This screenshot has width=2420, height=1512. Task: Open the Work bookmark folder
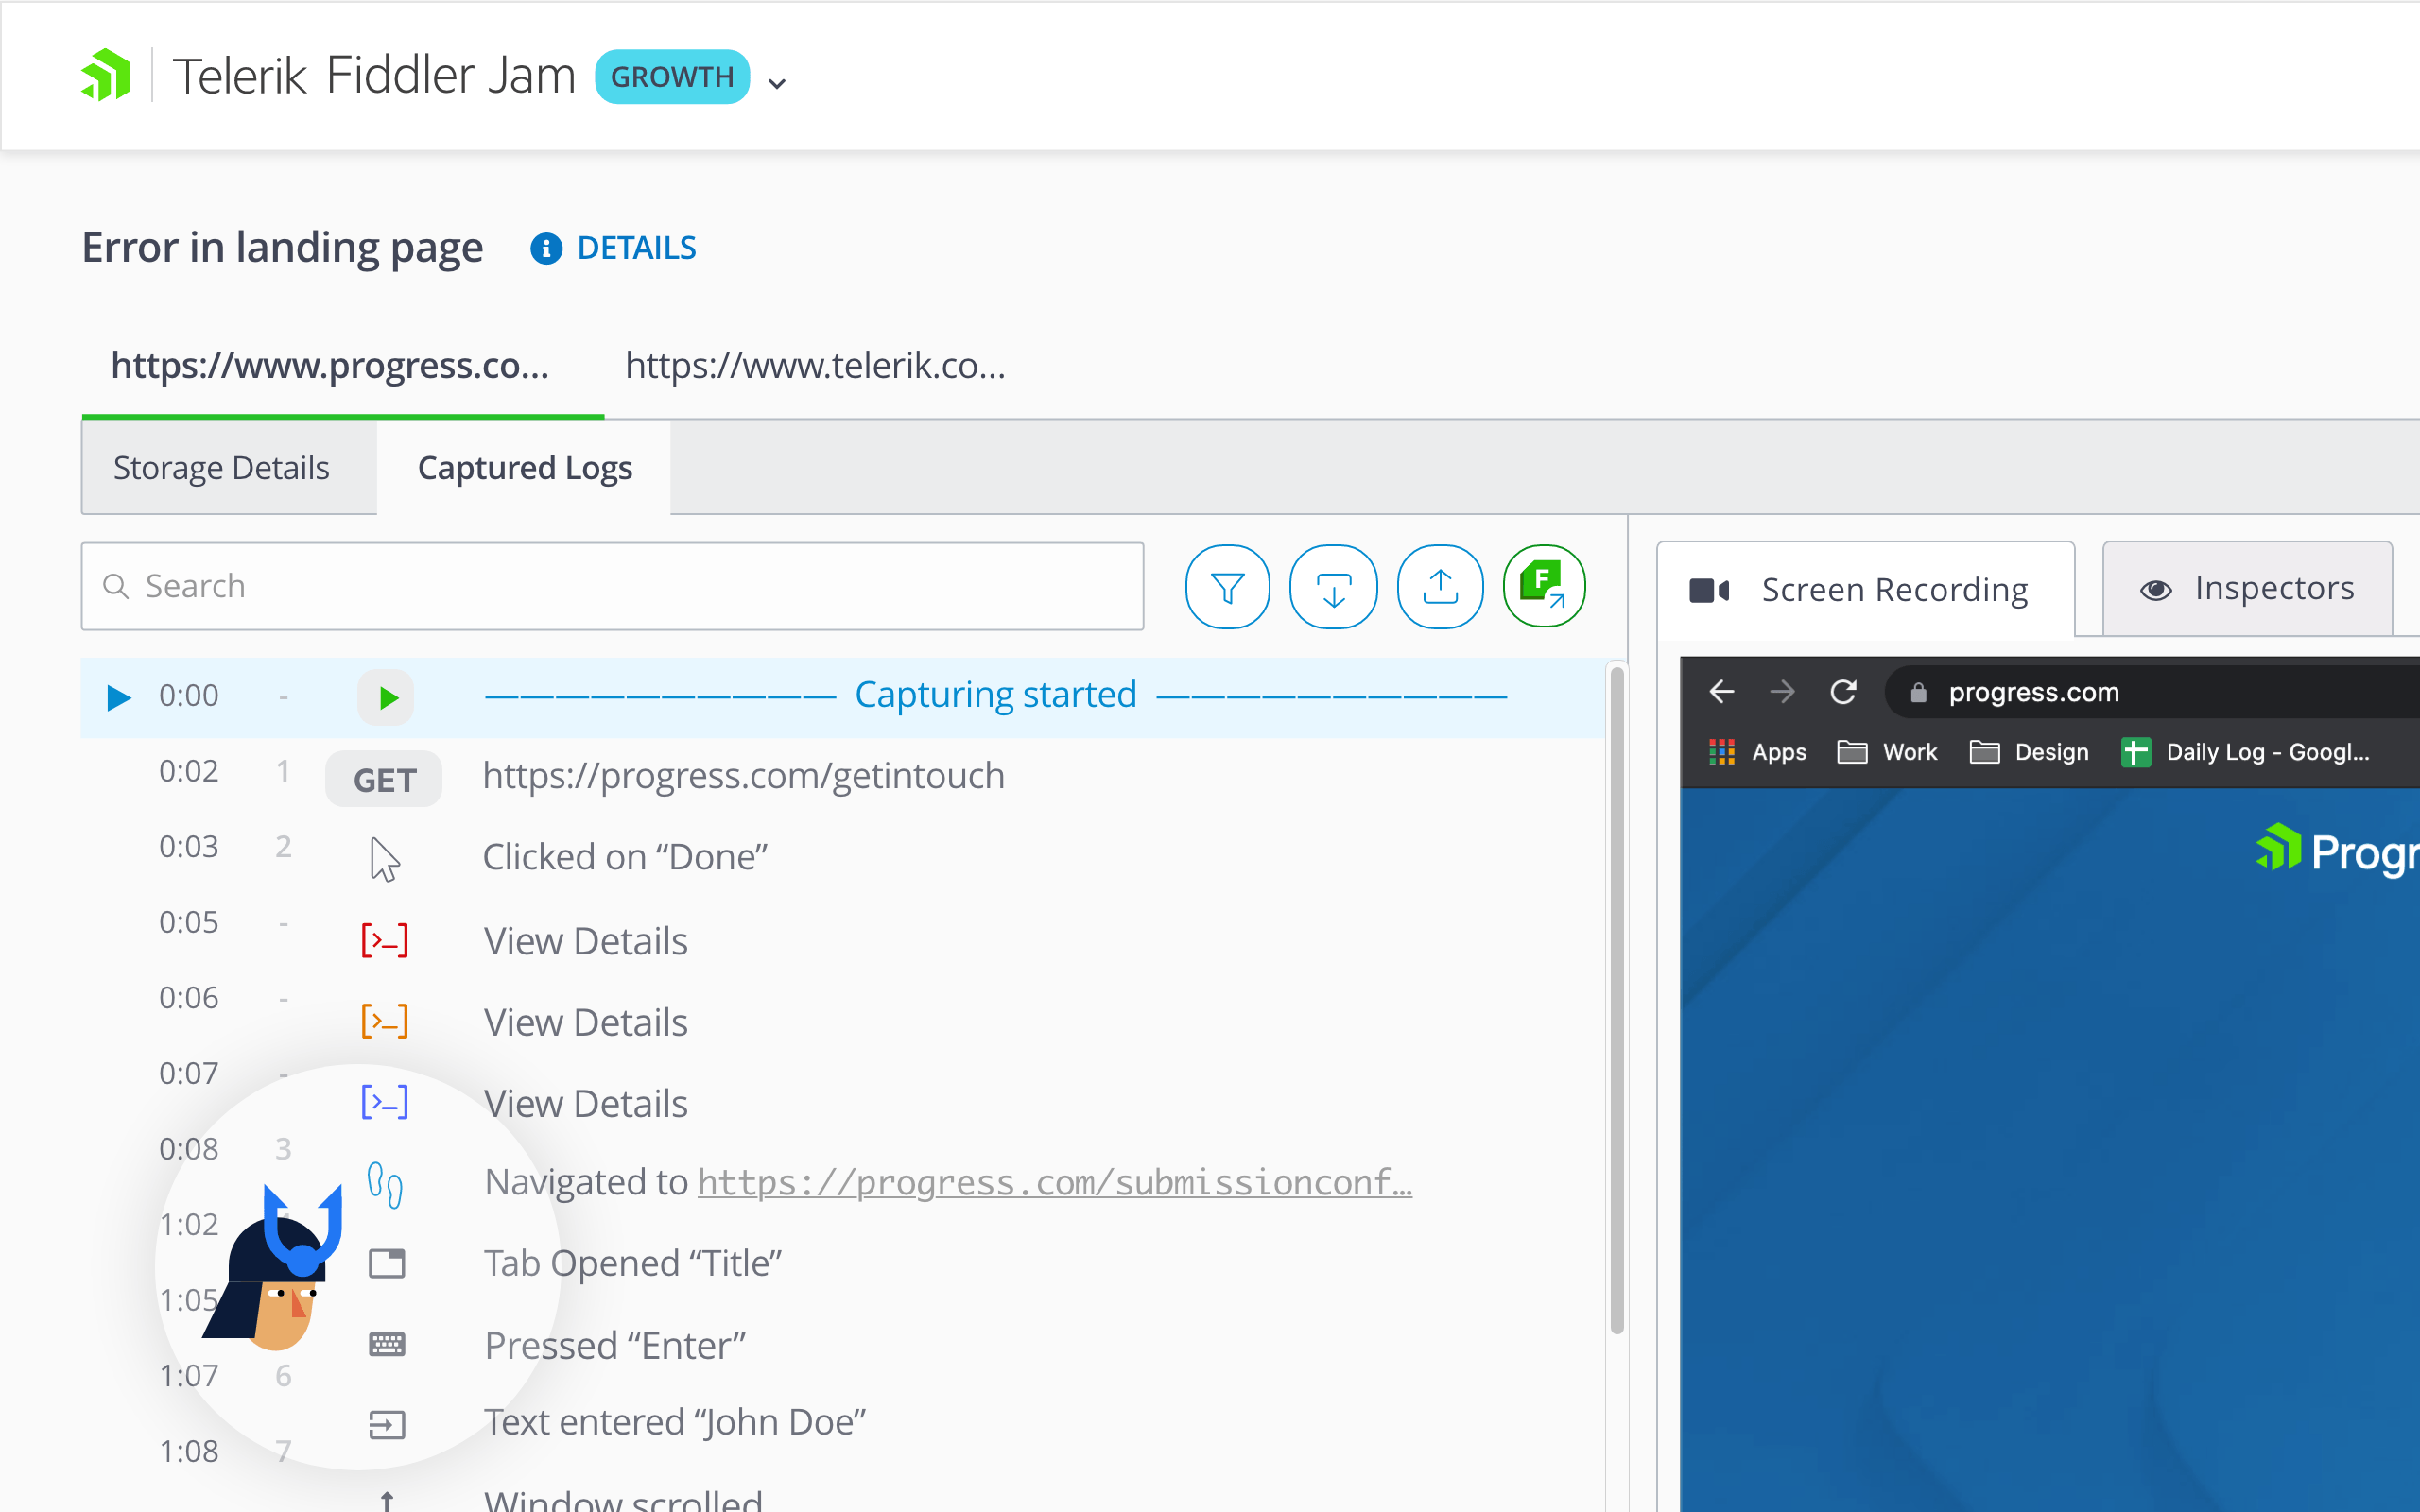1887,752
